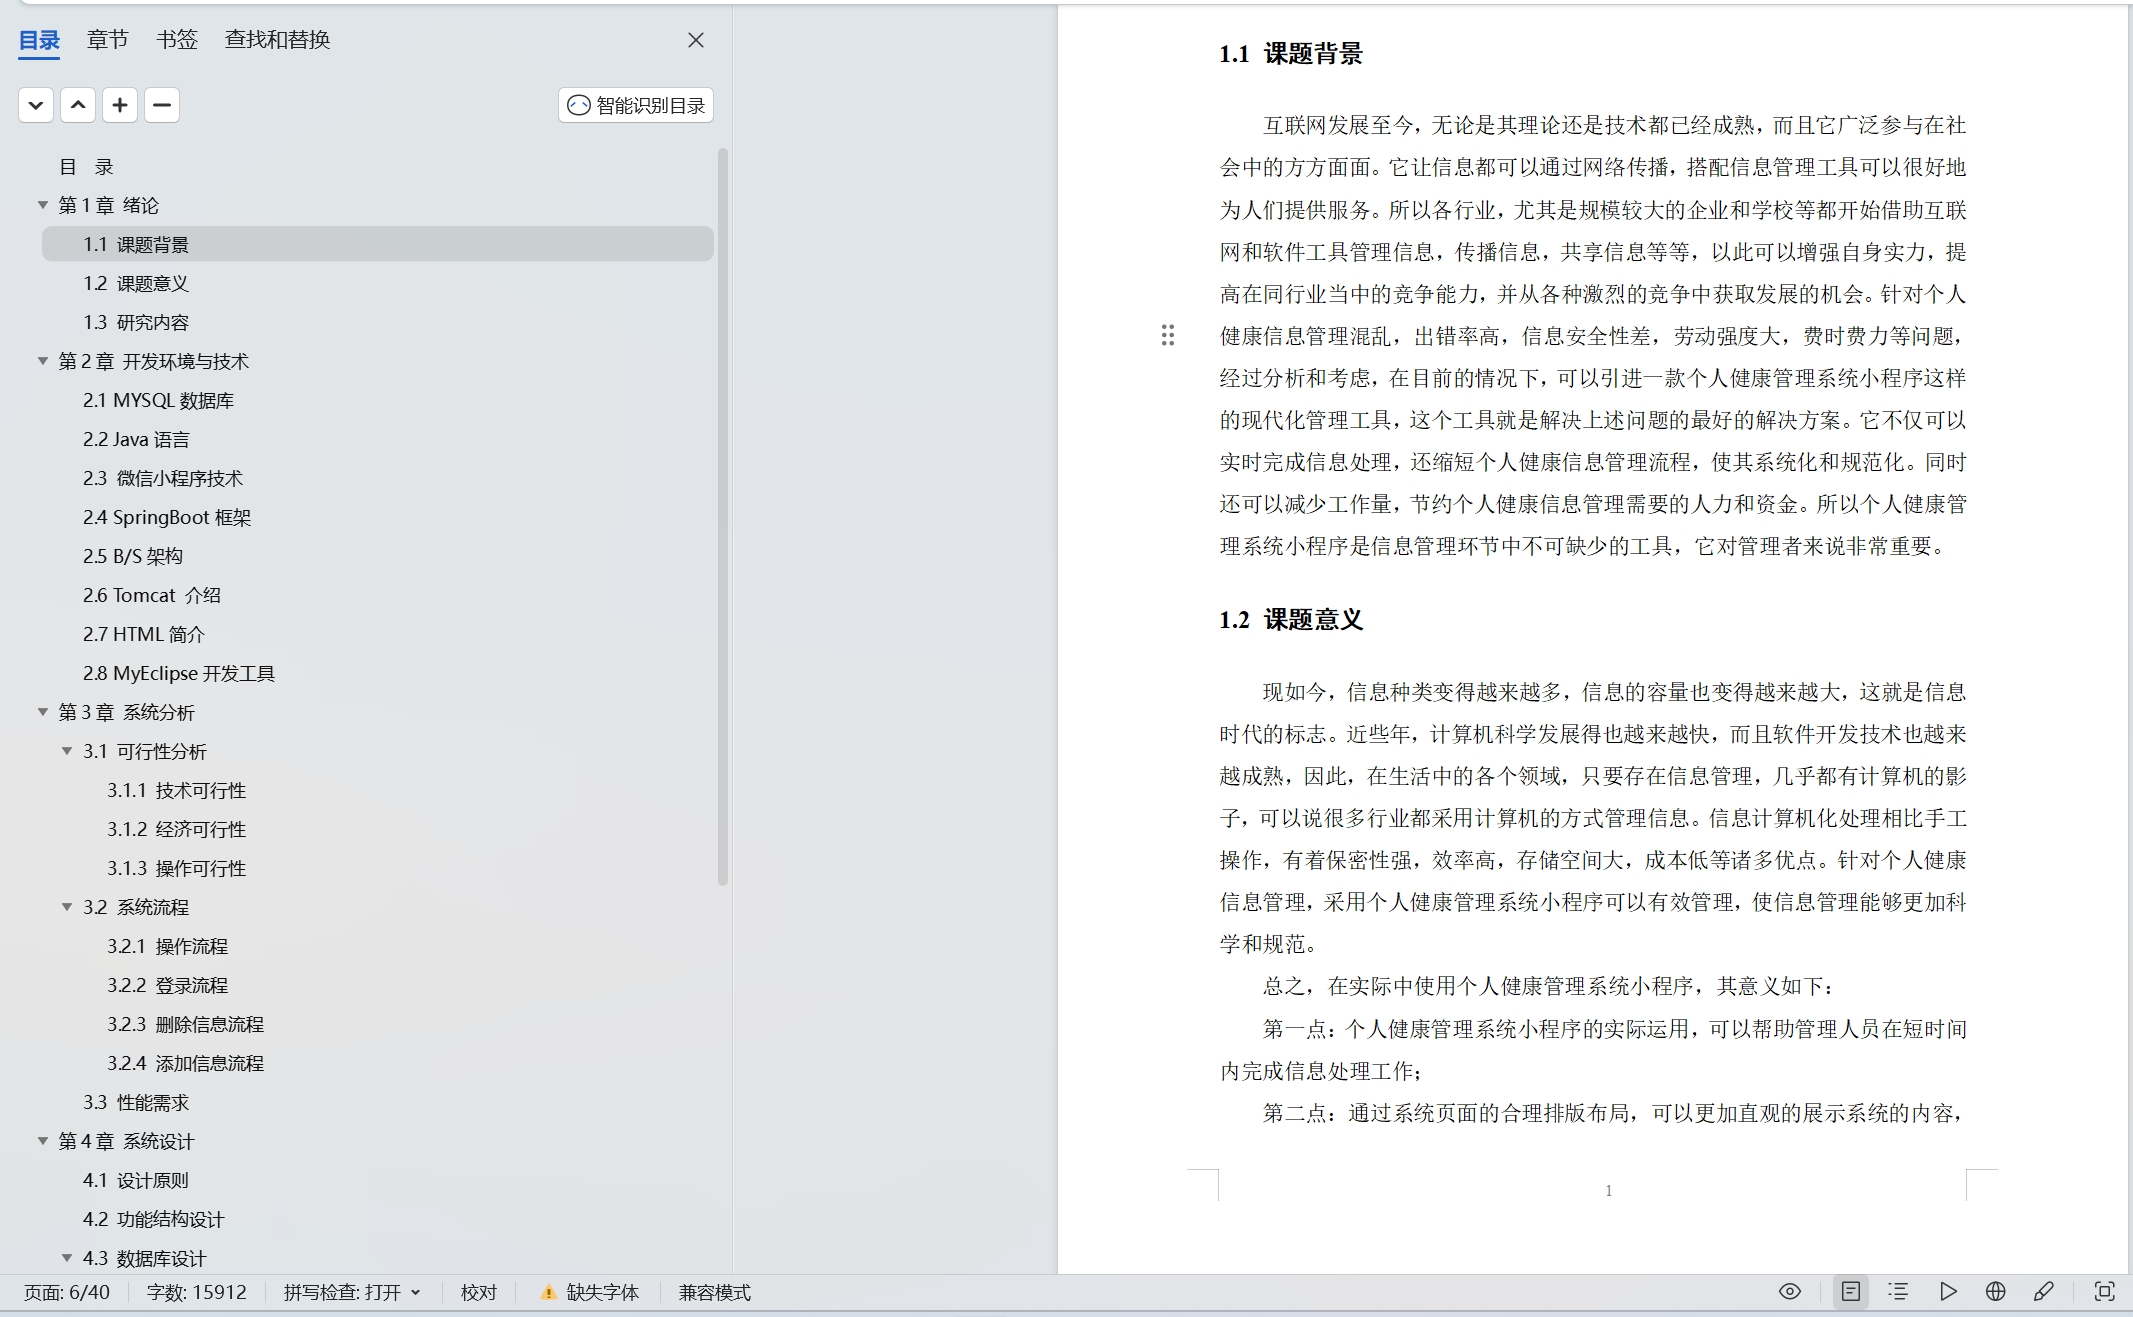
Task: Enable eye protection mode icon
Action: pyautogui.click(x=1790, y=1291)
